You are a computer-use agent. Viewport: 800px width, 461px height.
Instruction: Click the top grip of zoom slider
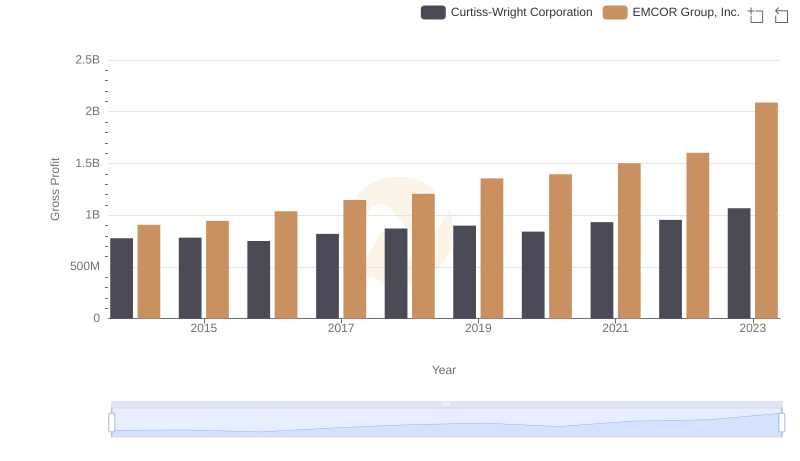(446, 404)
